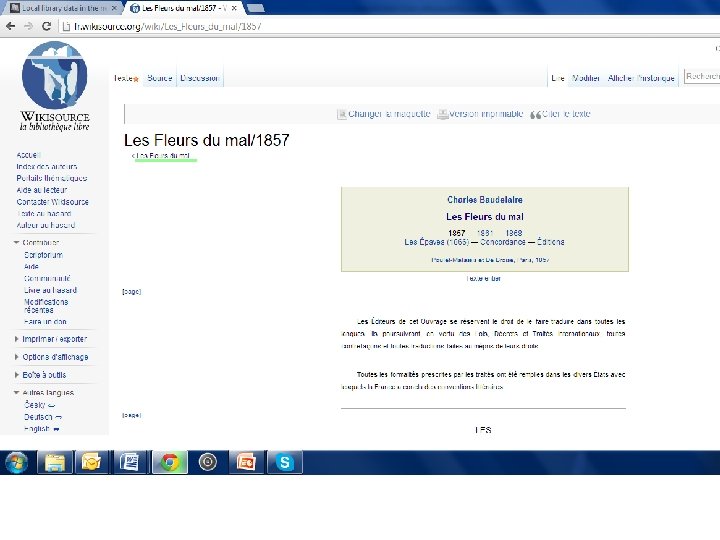This screenshot has height=540, width=720.
Task: Click Les Fleurs du mal box title
Action: click(485, 217)
